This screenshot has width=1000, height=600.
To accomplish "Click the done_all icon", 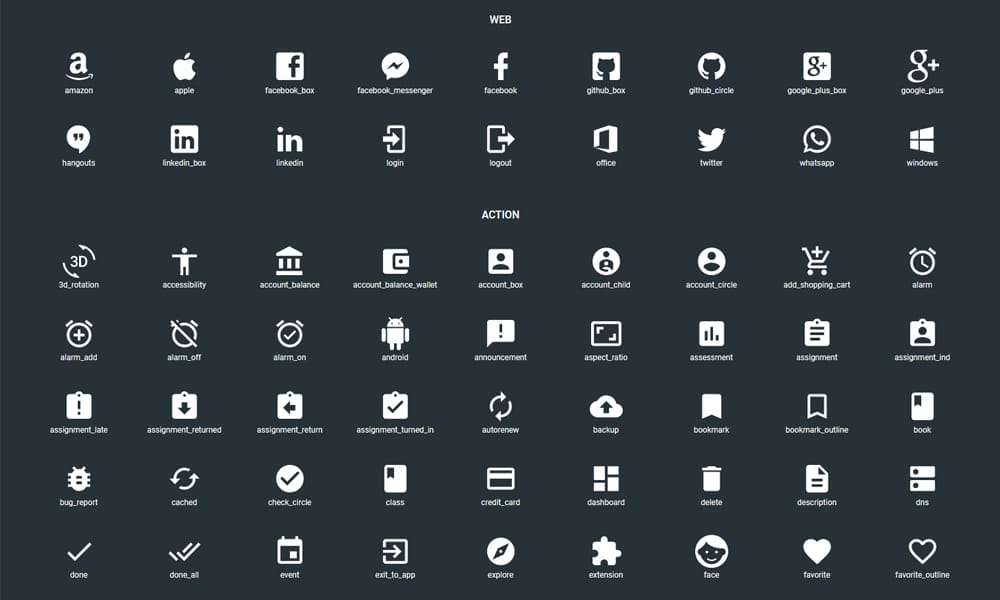I will [x=184, y=552].
